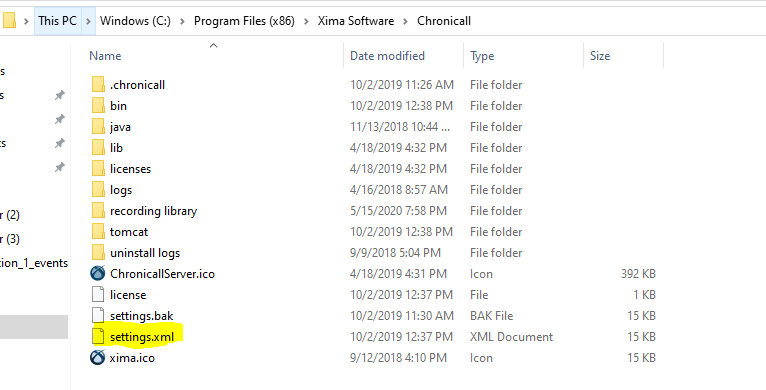Select the ChronicallServer.ico file icon
766x390 pixels.
[x=98, y=274]
